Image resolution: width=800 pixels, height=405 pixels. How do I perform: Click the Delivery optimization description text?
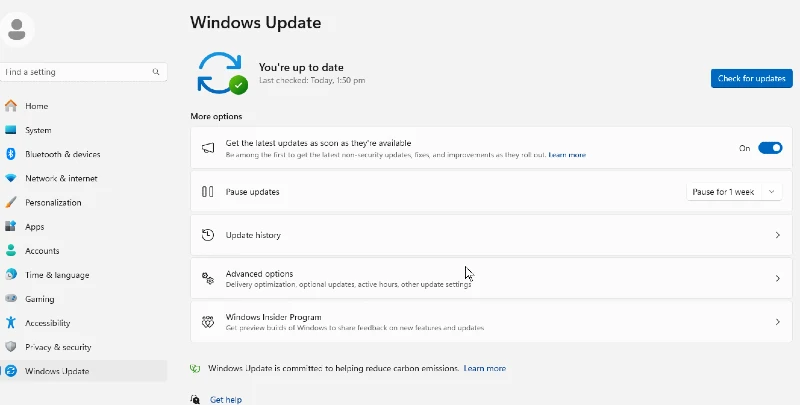pyautogui.click(x=348, y=284)
